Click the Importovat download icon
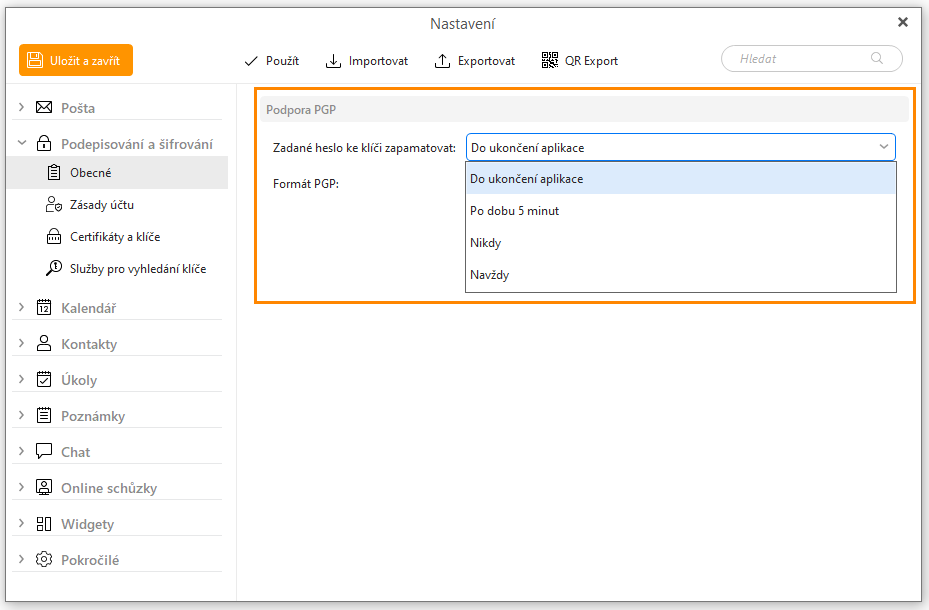 pyautogui.click(x=333, y=61)
